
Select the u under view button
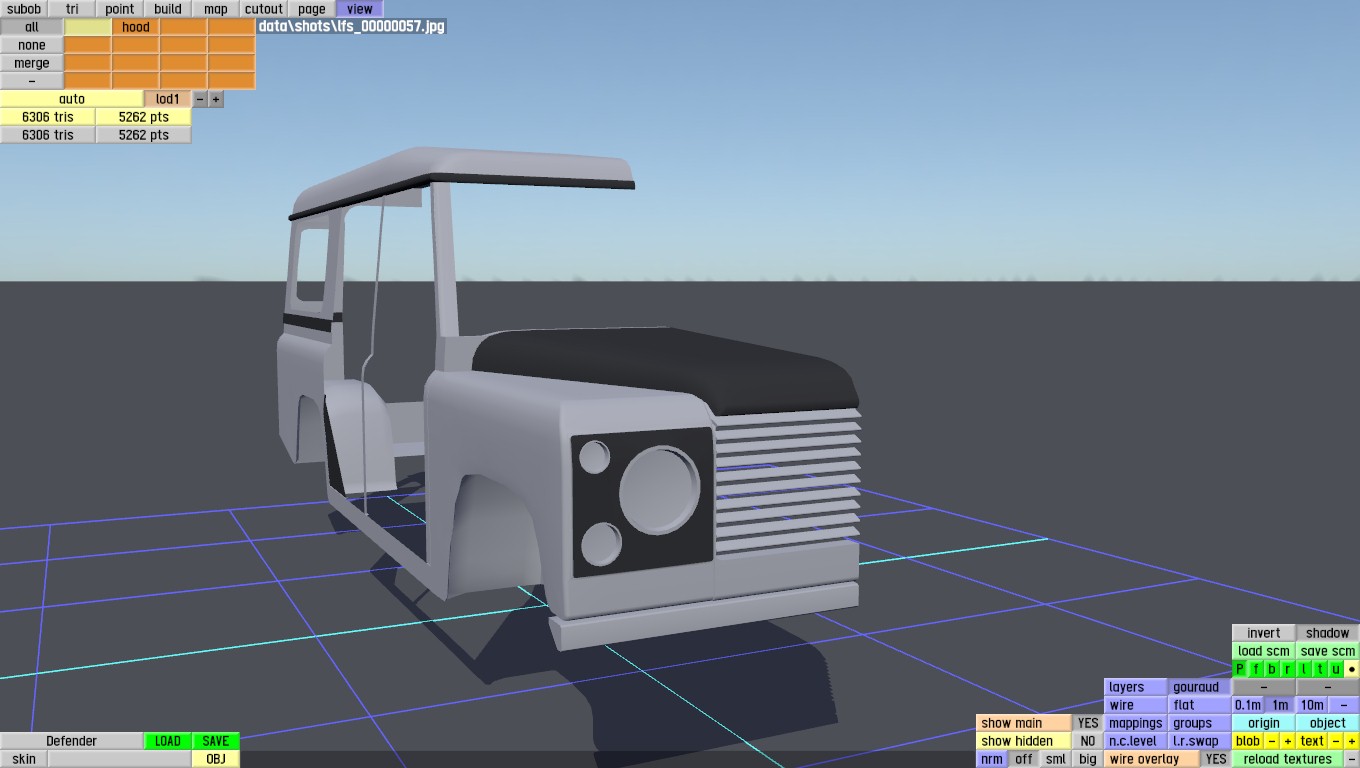[x=1336, y=669]
